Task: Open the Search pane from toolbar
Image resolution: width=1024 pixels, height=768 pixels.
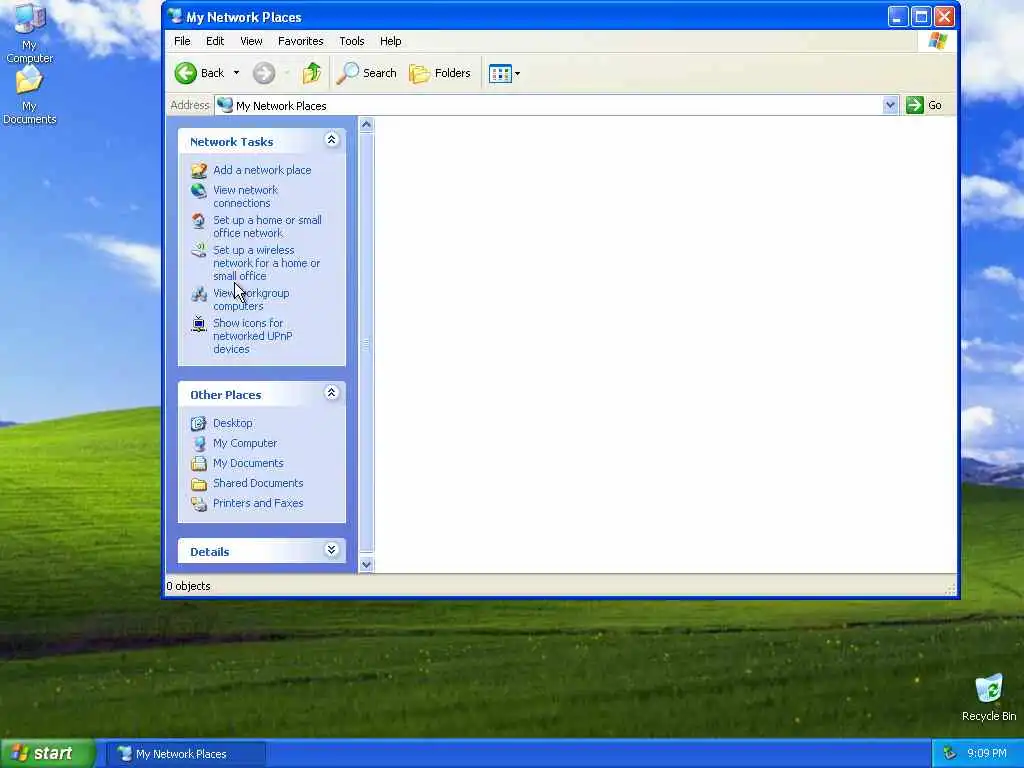Action: [366, 73]
